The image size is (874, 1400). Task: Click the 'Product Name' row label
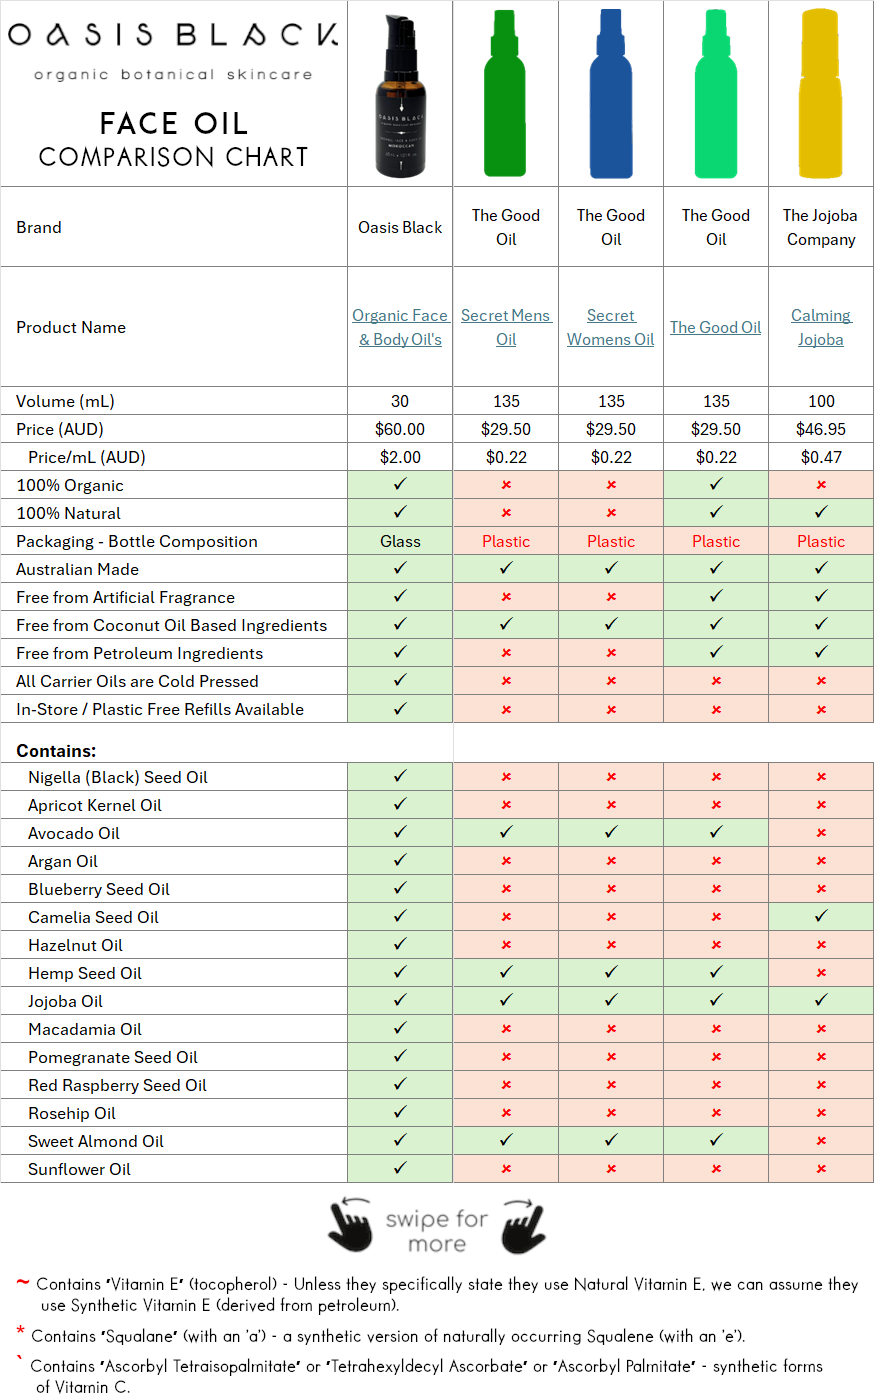(x=71, y=327)
